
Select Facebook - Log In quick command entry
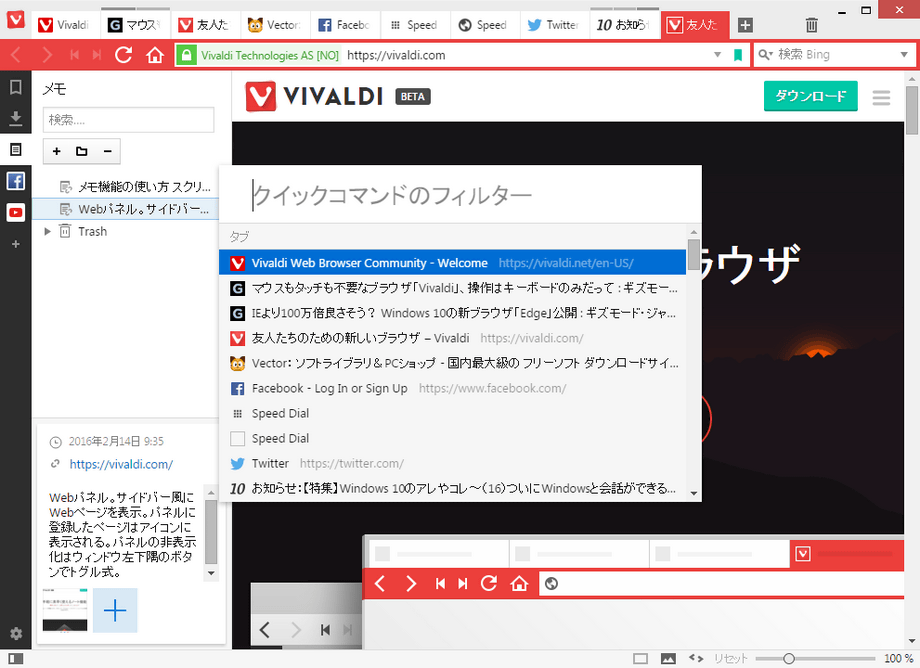(x=452, y=388)
